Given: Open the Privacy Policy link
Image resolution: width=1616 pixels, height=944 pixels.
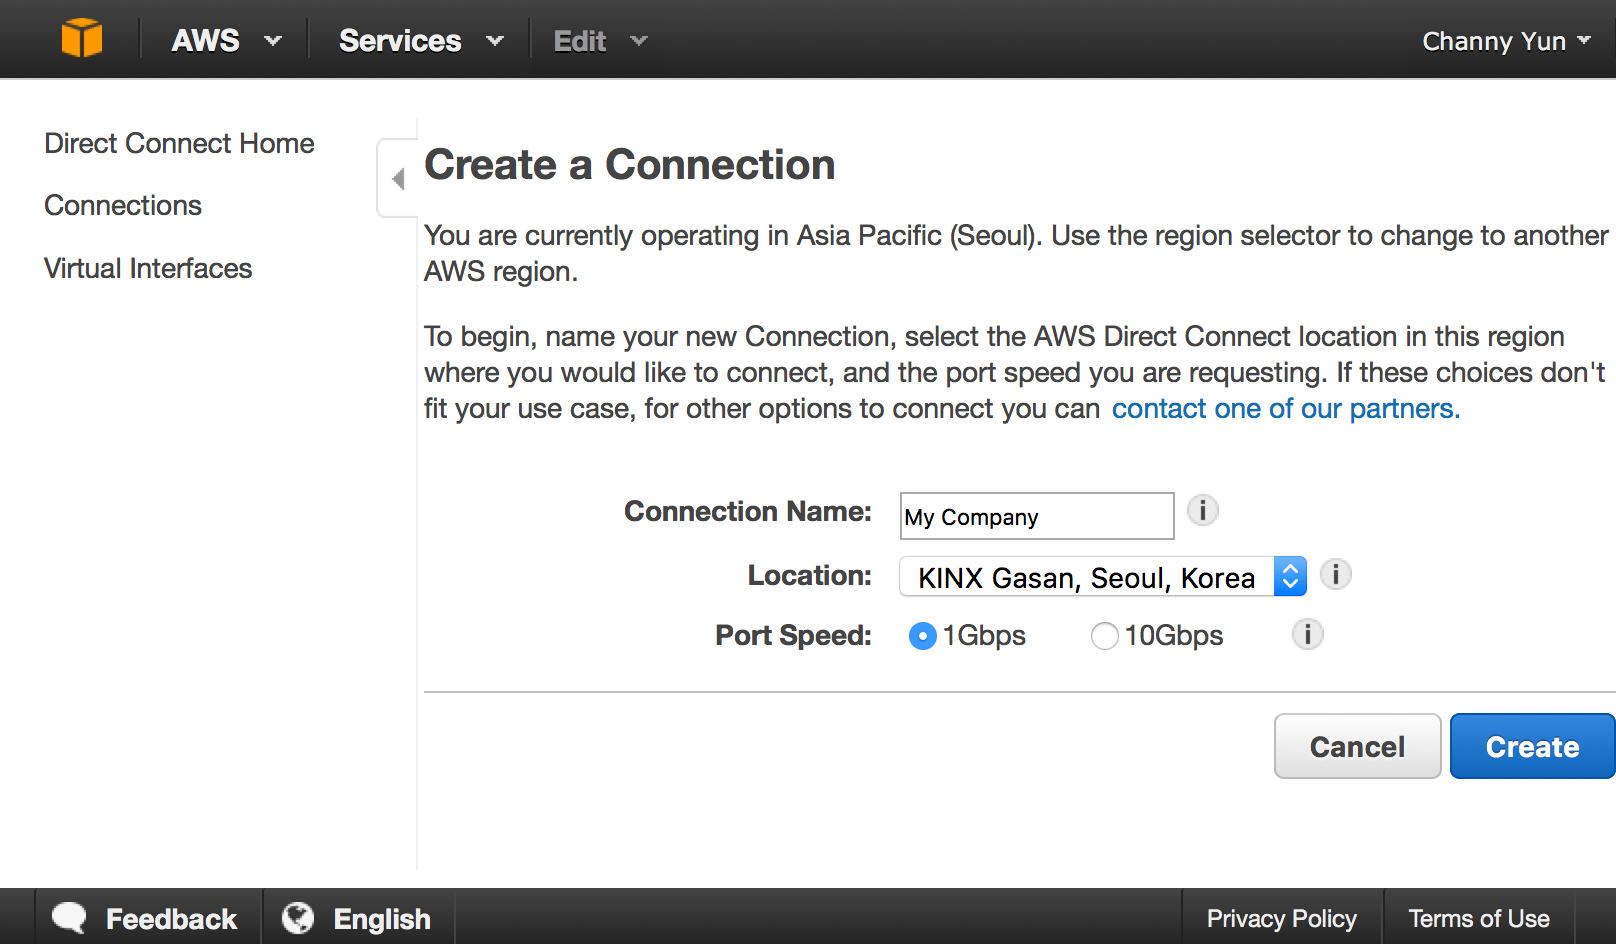Looking at the screenshot, I should point(1282,918).
